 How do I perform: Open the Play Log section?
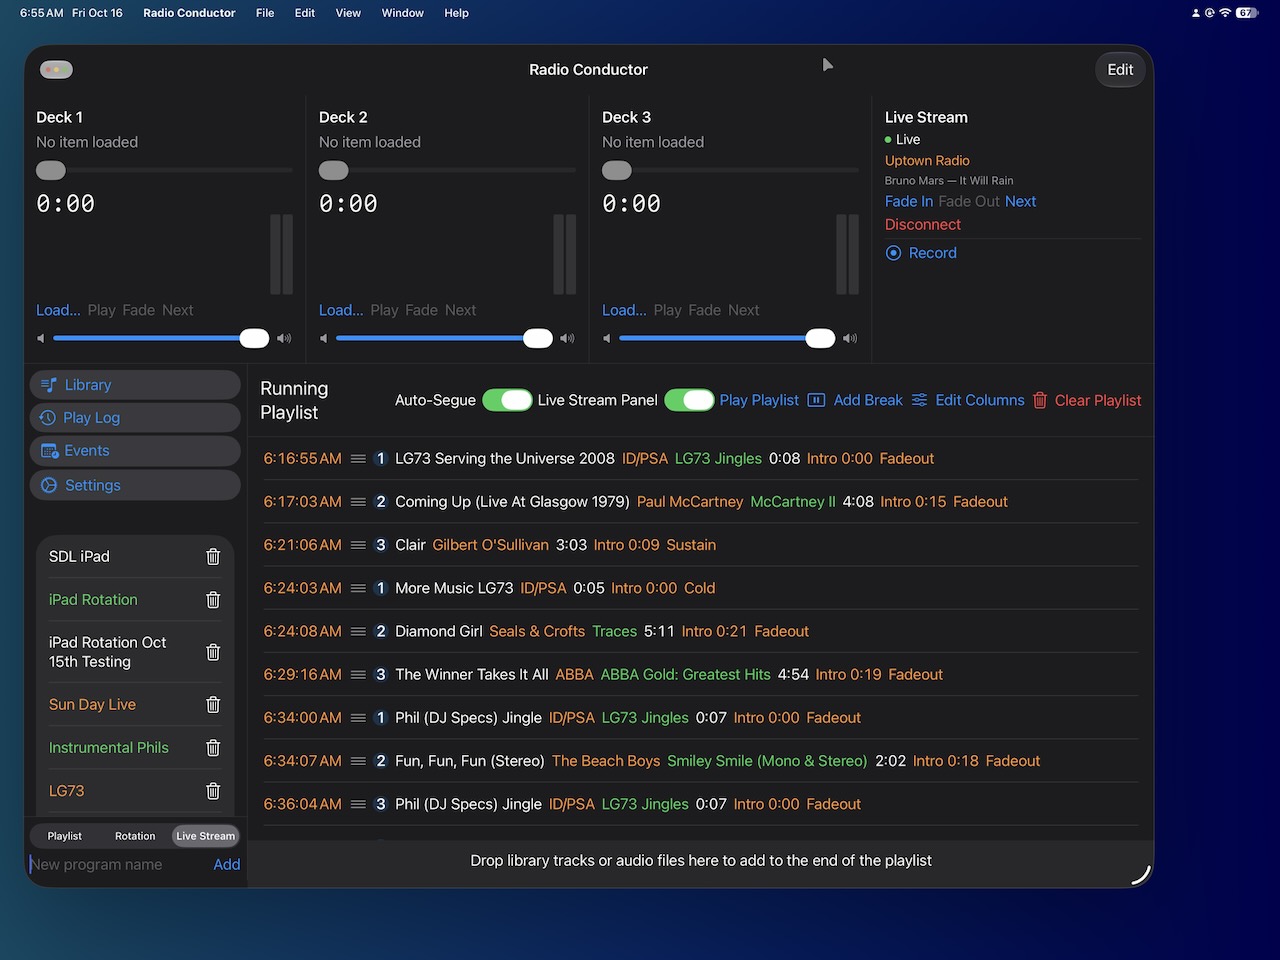click(x=135, y=418)
